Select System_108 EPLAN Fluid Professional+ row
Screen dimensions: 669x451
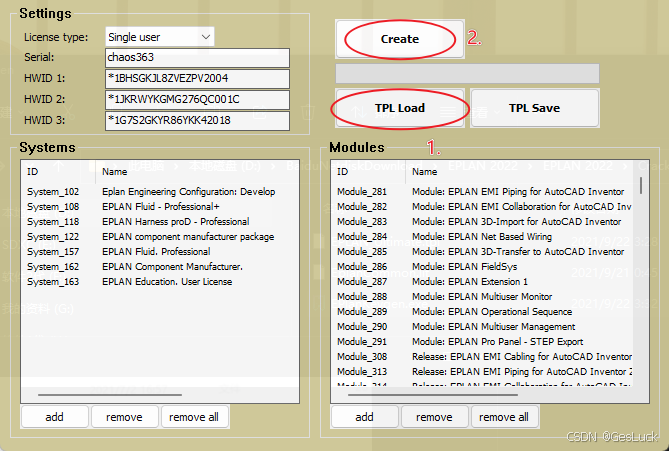160,207
